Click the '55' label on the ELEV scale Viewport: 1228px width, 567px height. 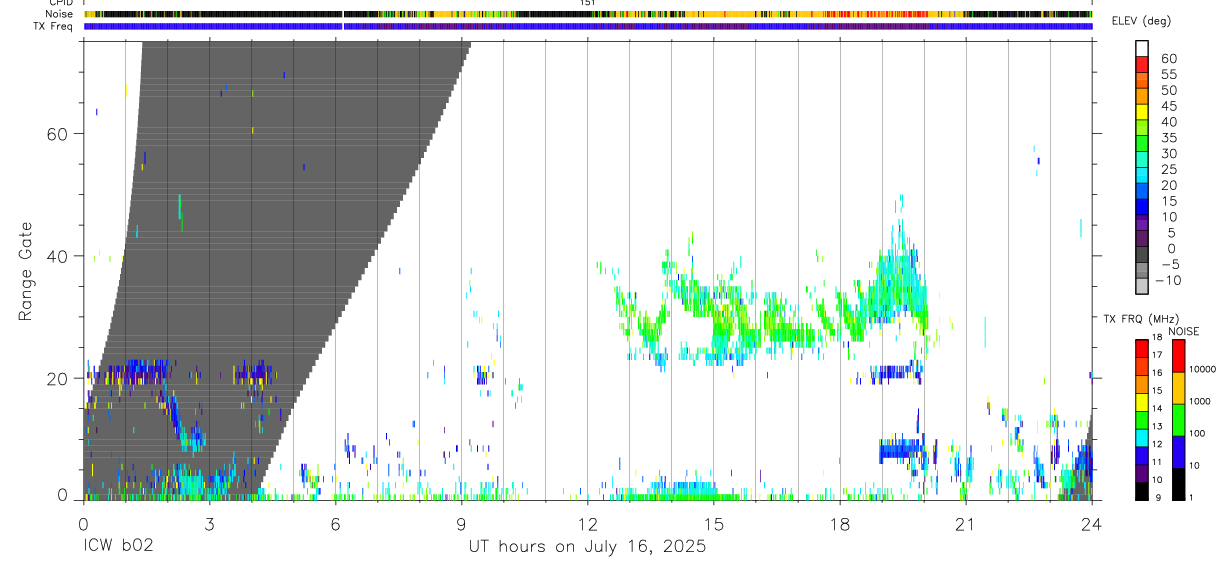[1168, 75]
